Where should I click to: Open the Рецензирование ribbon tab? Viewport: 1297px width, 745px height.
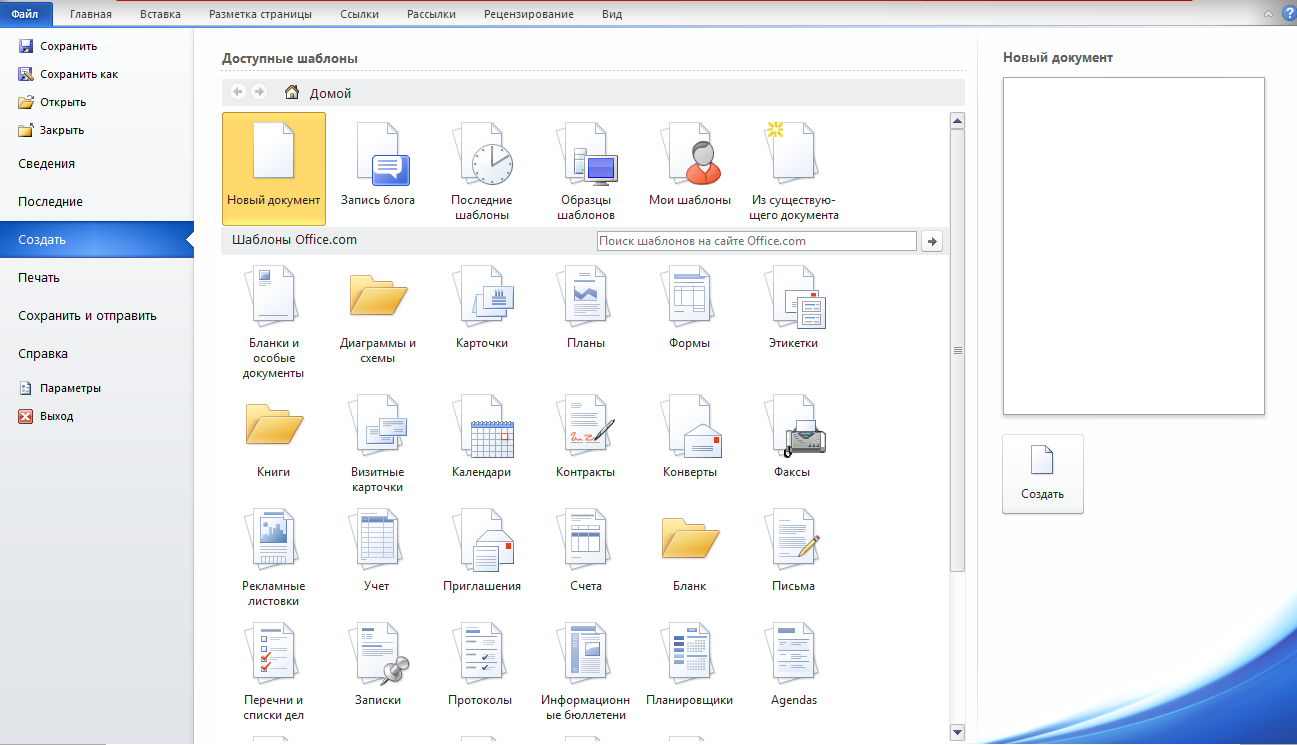tap(528, 14)
